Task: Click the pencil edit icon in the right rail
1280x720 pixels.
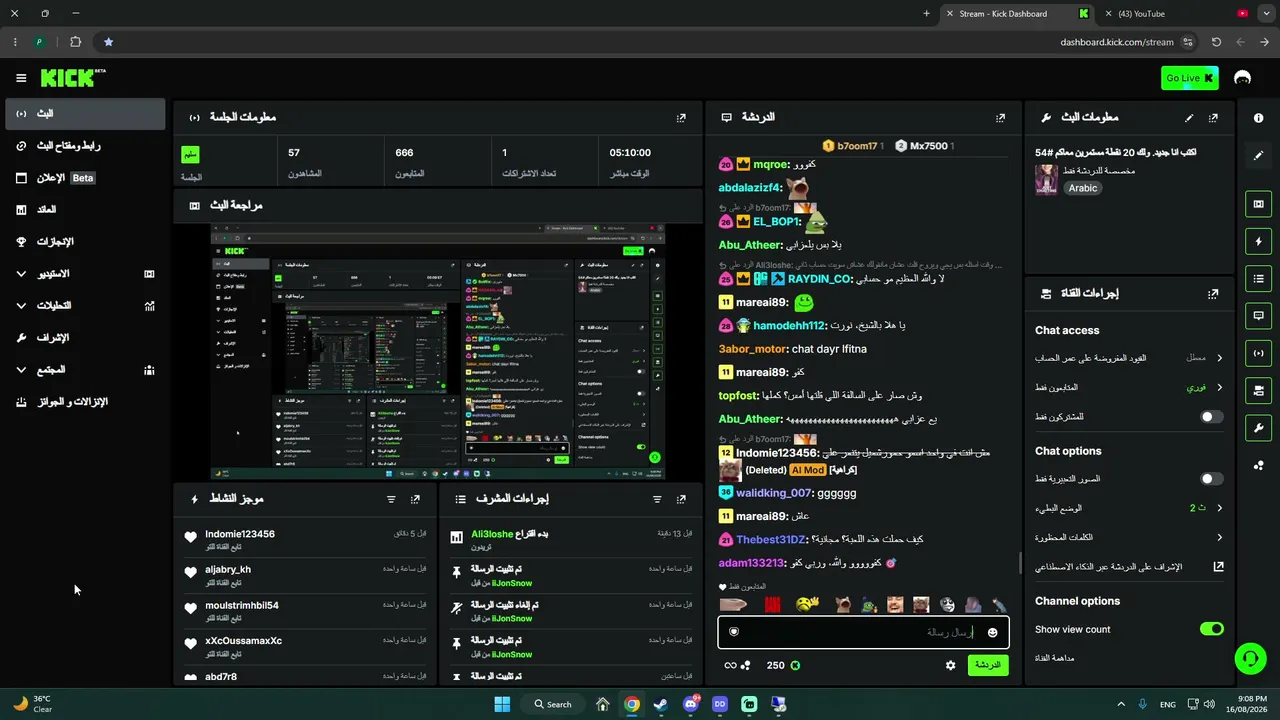Action: pyautogui.click(x=1258, y=156)
